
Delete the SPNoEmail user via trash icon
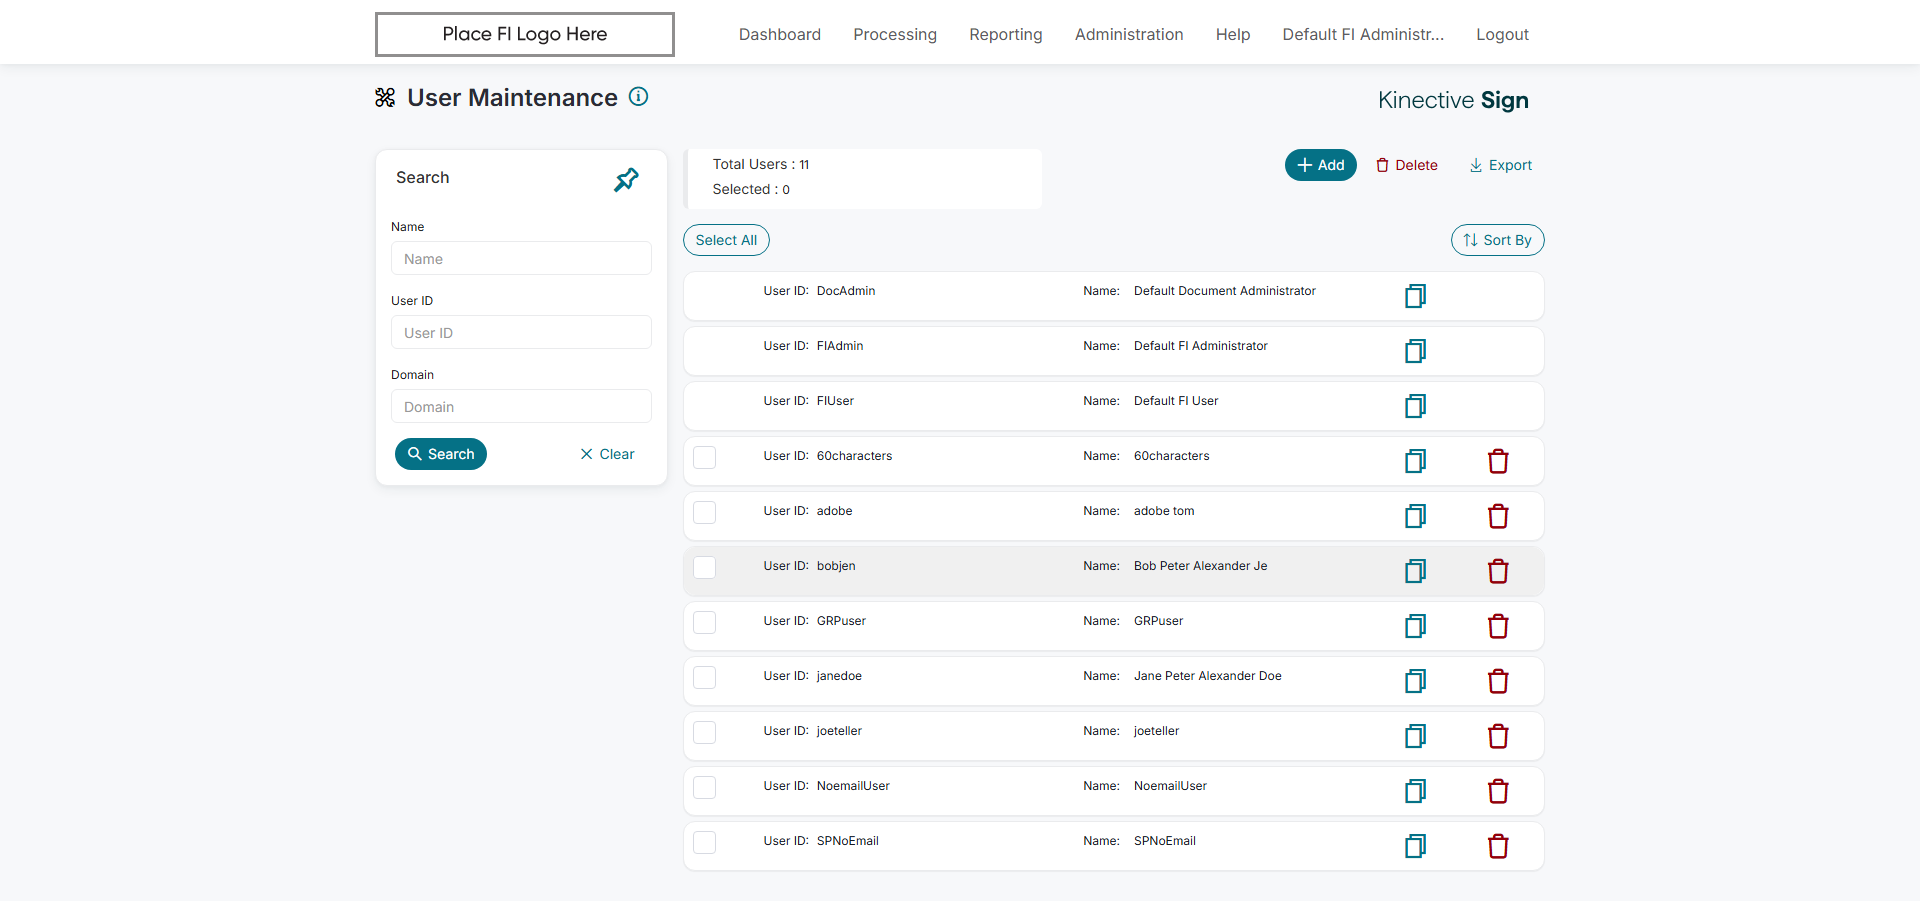[x=1498, y=846]
